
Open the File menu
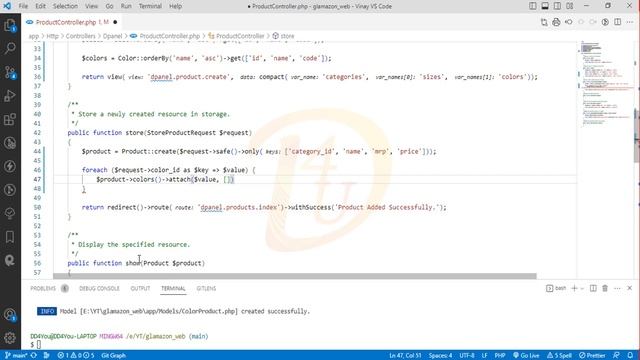[23, 6]
